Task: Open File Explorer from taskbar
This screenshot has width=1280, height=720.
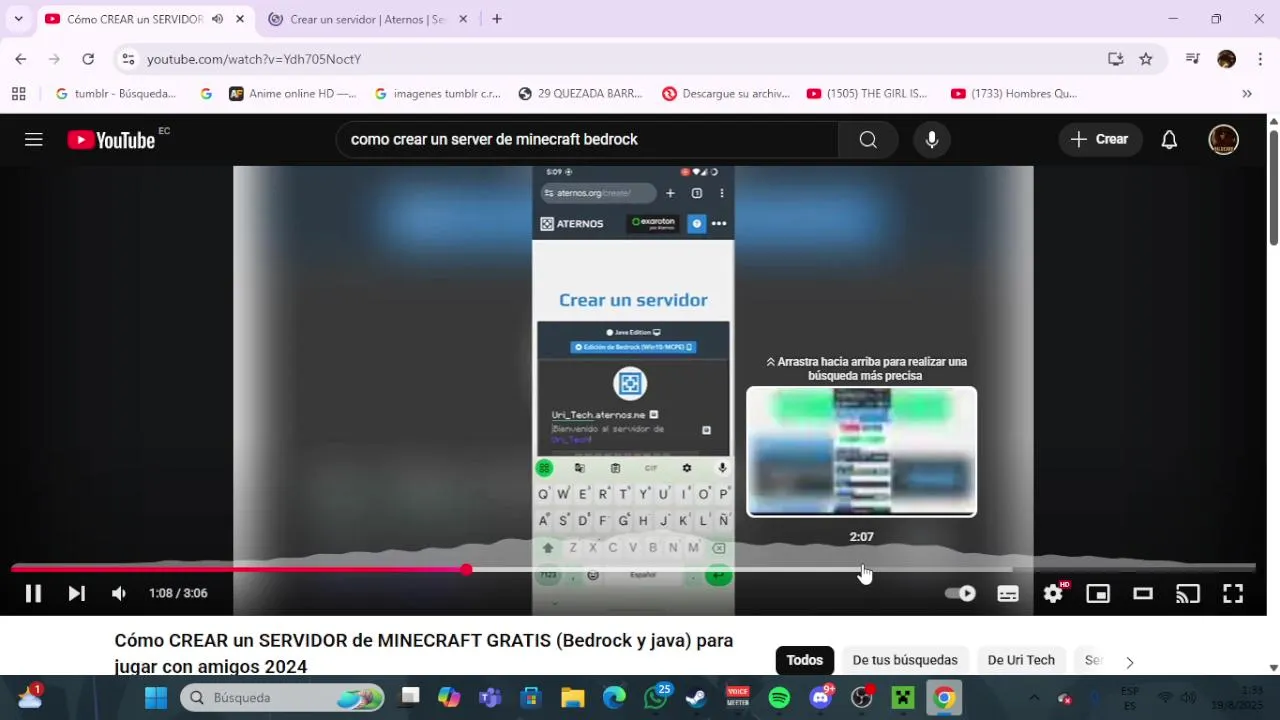Action: pos(572,698)
